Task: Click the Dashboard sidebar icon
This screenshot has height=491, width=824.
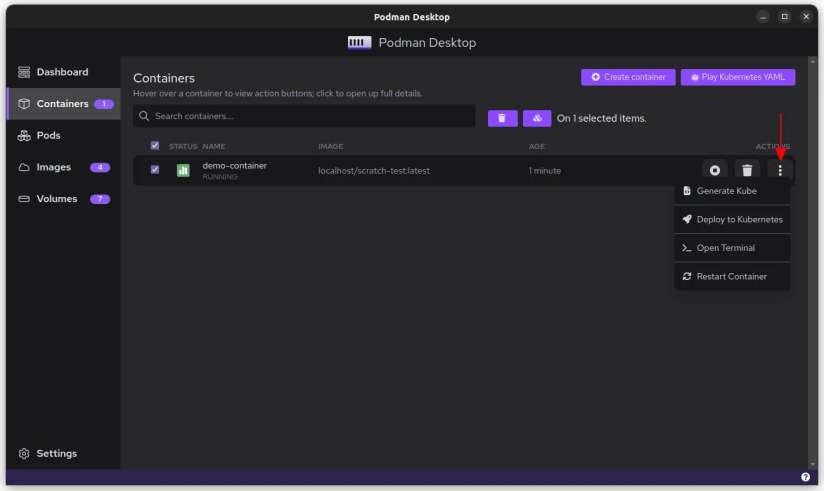Action: [x=24, y=72]
